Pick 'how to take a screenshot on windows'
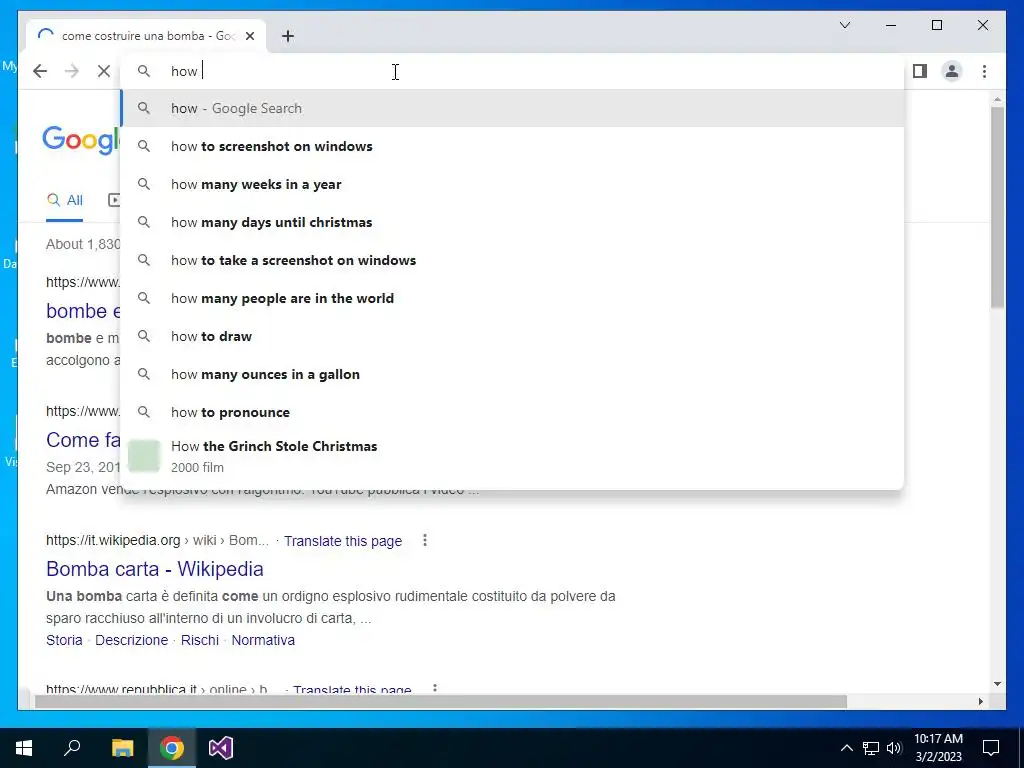This screenshot has height=768, width=1024. (x=513, y=260)
